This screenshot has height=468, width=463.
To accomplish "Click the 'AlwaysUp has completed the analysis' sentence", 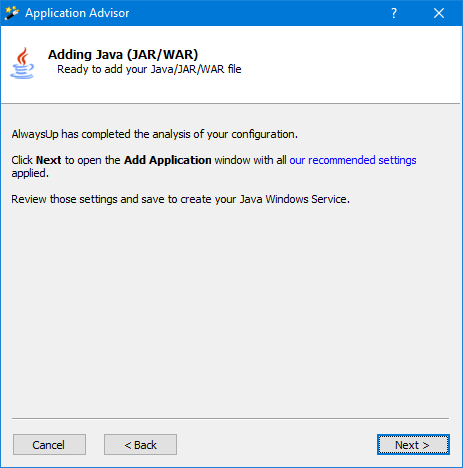I will [x=155, y=134].
